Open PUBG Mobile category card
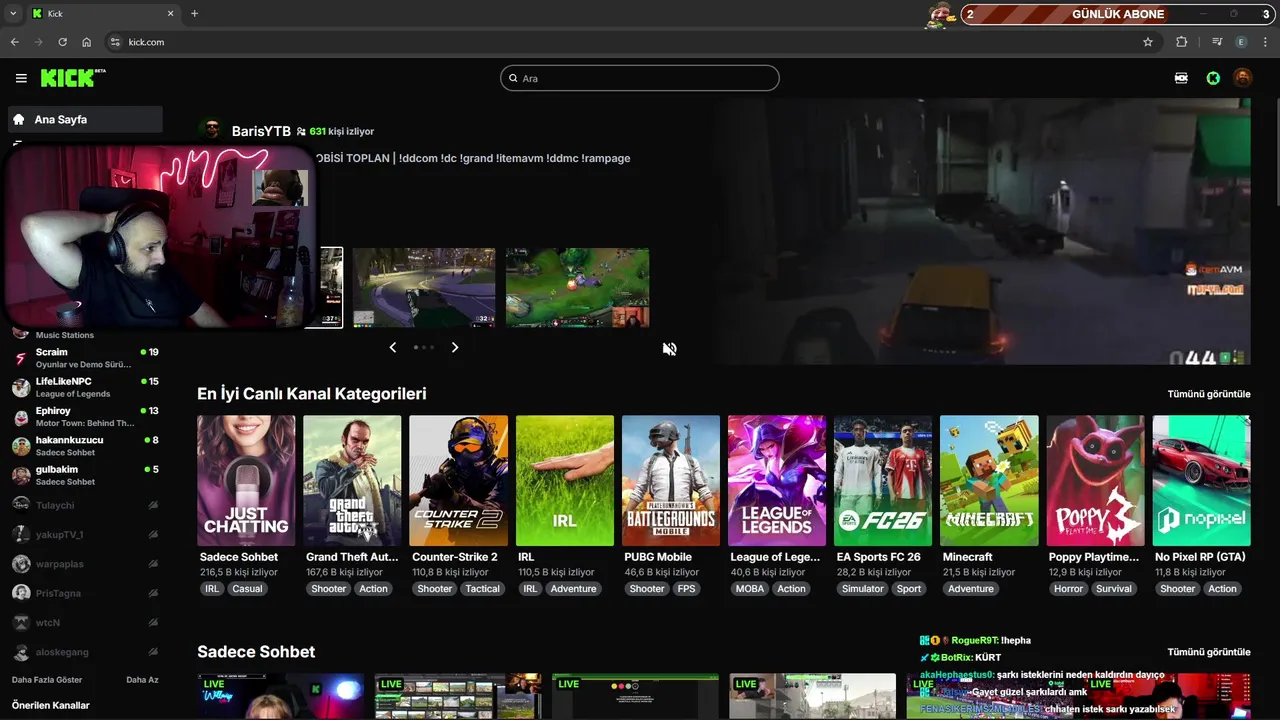The width and height of the screenshot is (1280, 720). click(670, 480)
